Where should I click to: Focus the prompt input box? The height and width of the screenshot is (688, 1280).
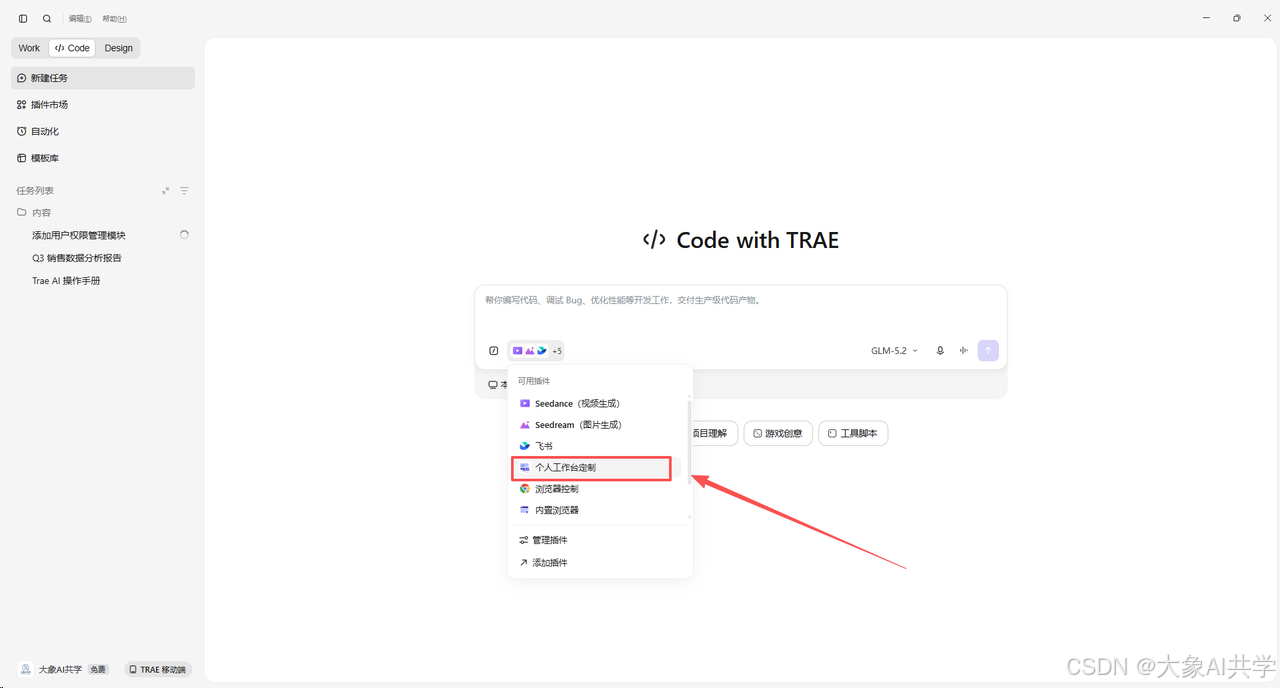(740, 312)
